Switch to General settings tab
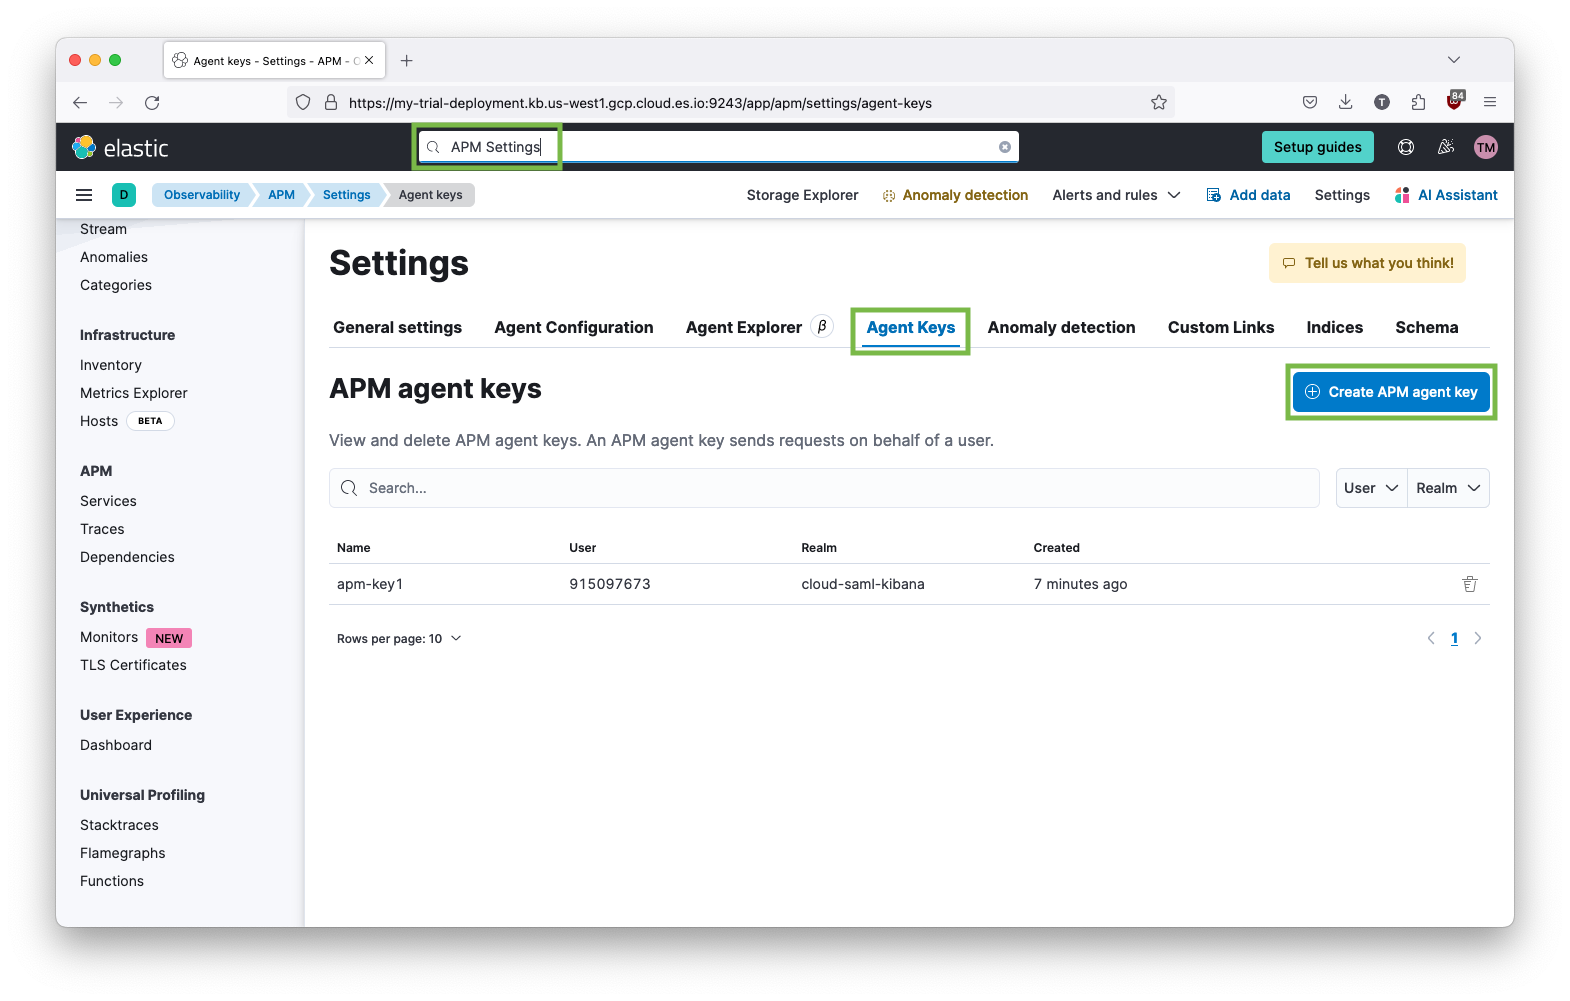Image resolution: width=1570 pixels, height=1001 pixels. [397, 327]
